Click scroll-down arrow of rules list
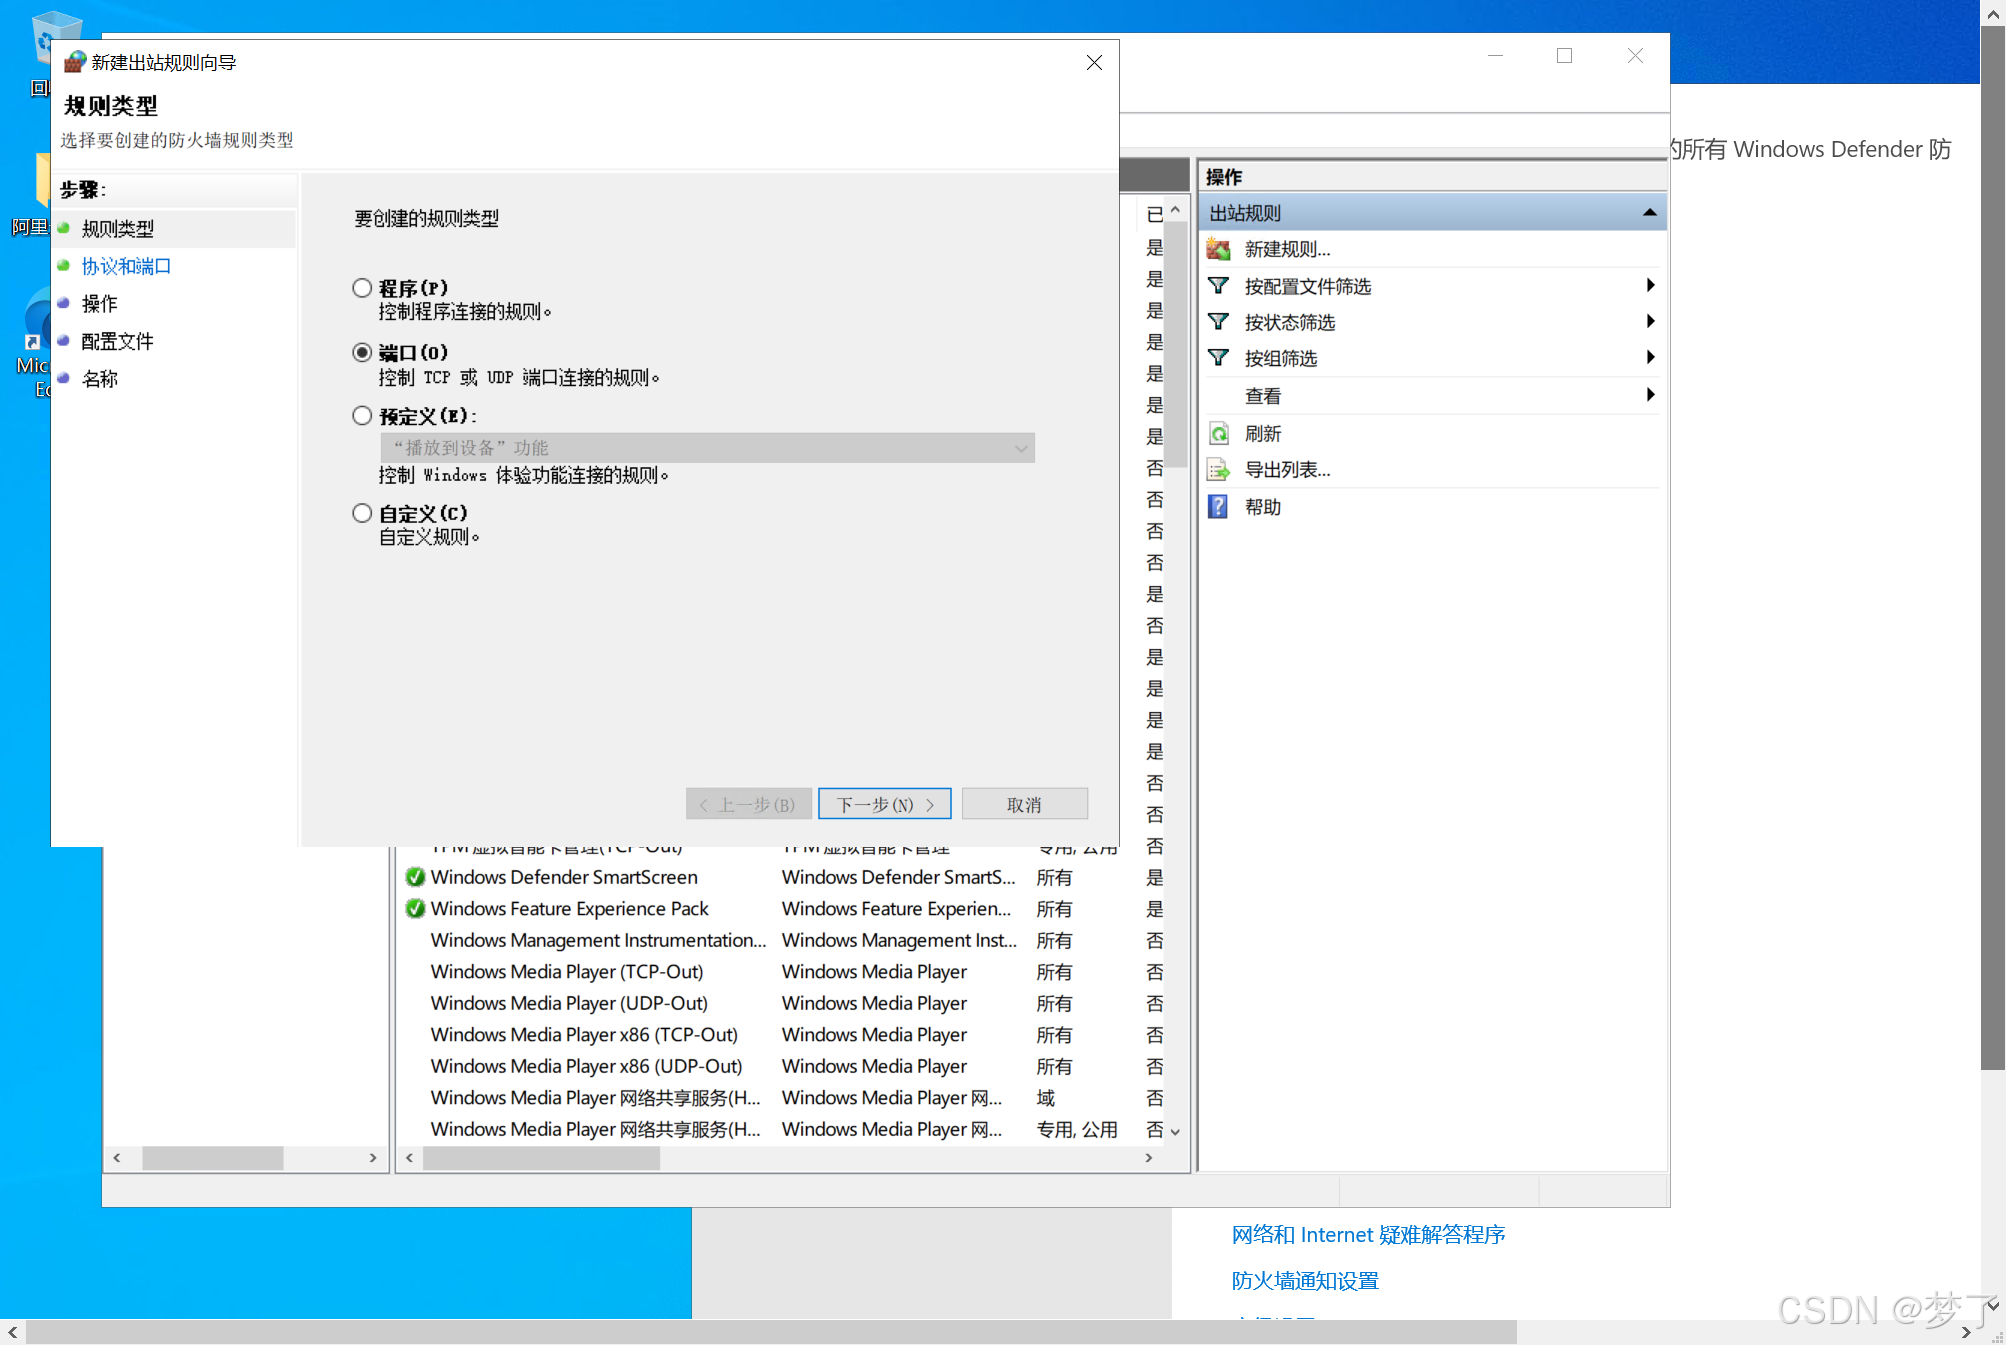 [x=1176, y=1132]
